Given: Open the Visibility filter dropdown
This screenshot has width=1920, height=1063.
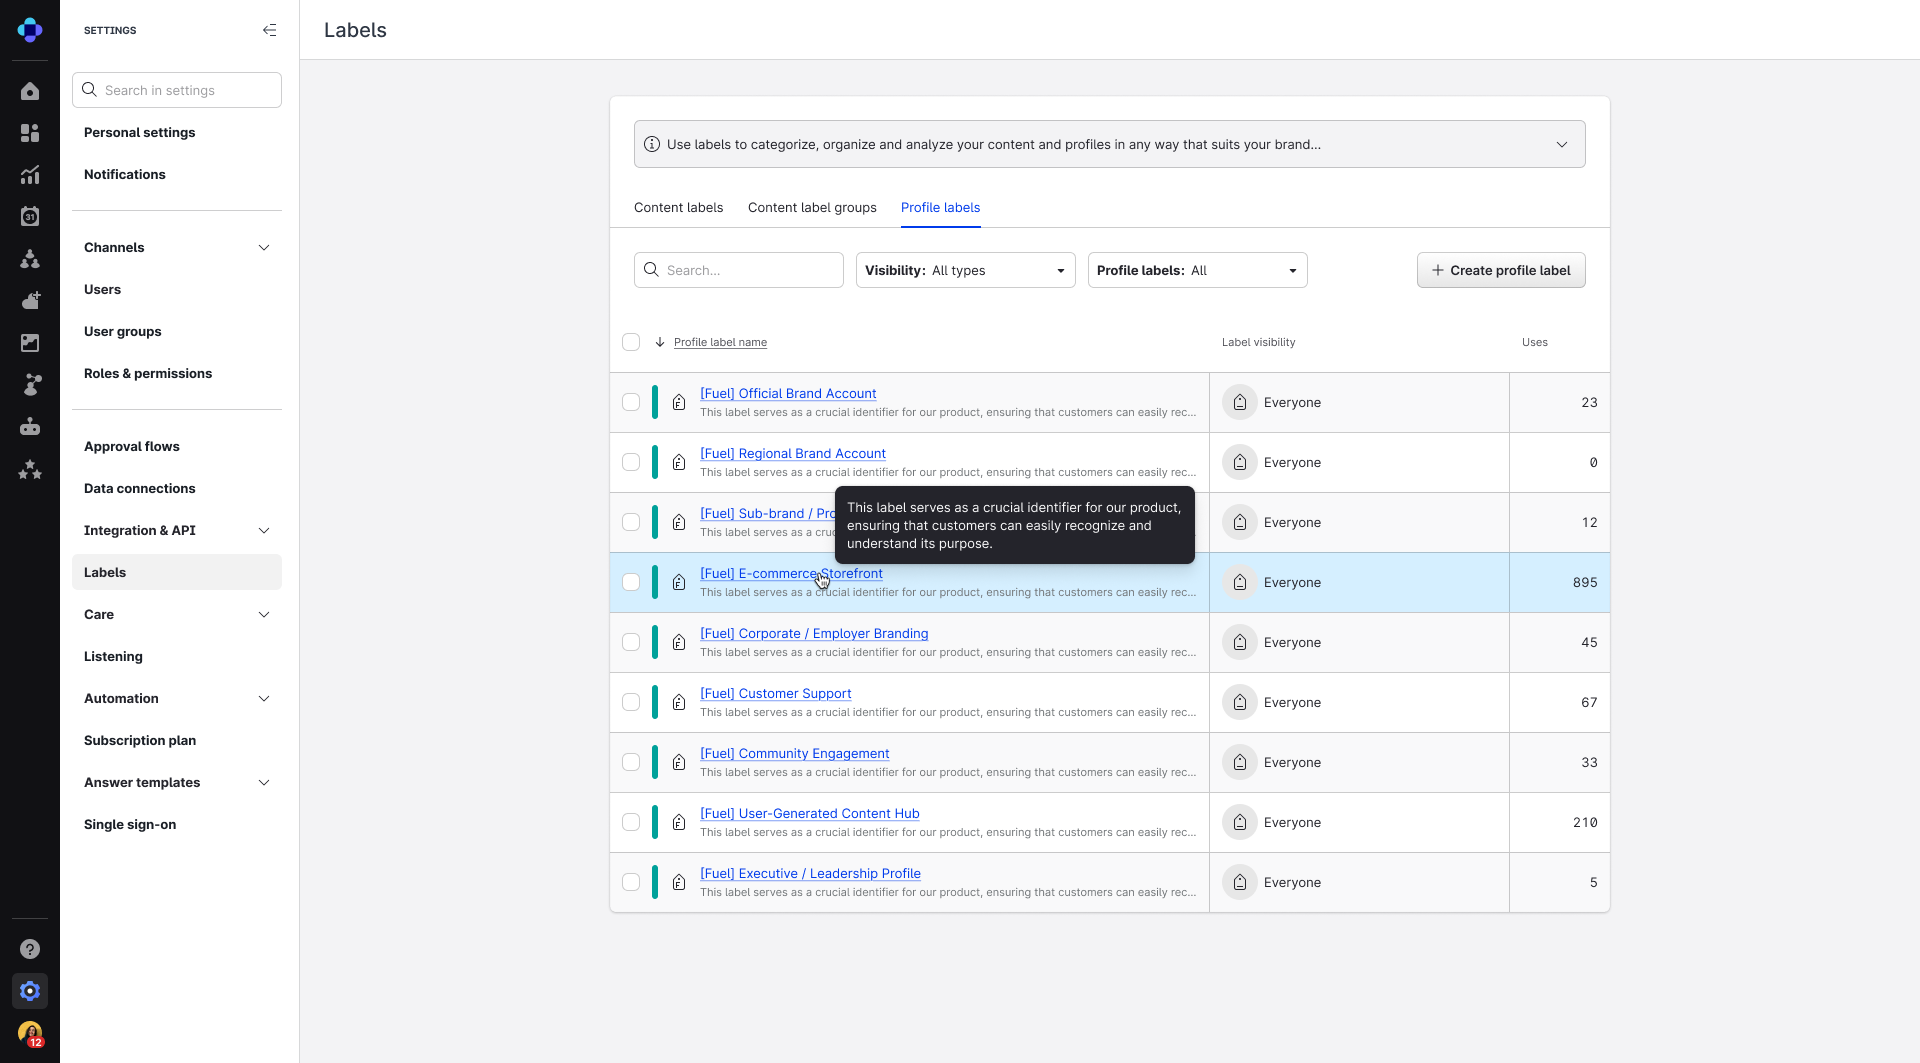Looking at the screenshot, I should pos(965,270).
